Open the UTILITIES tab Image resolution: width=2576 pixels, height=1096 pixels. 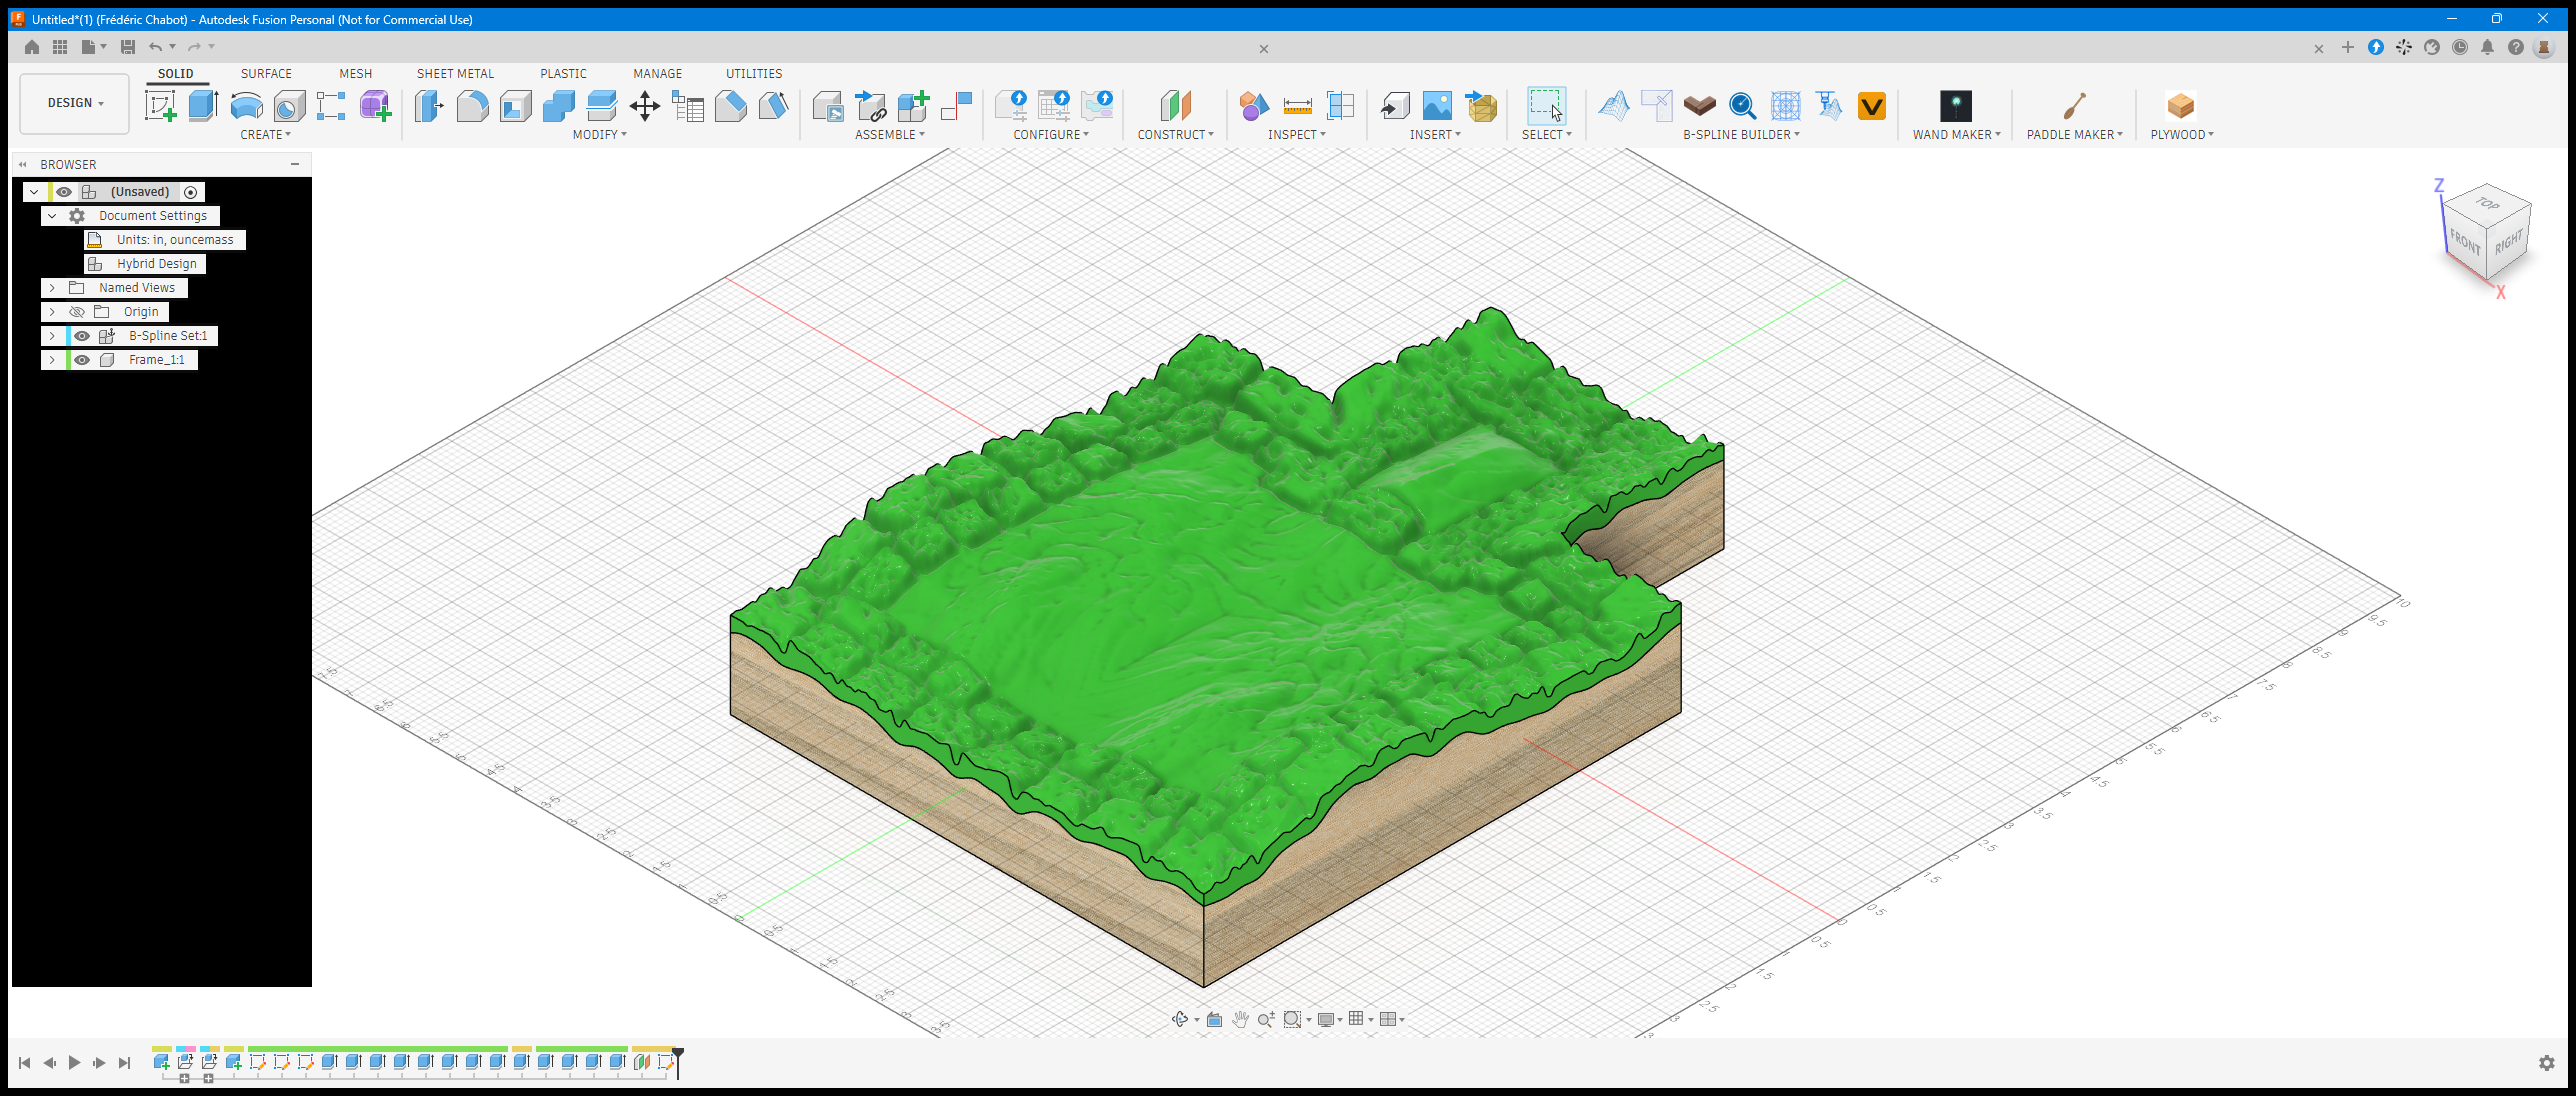coord(754,74)
